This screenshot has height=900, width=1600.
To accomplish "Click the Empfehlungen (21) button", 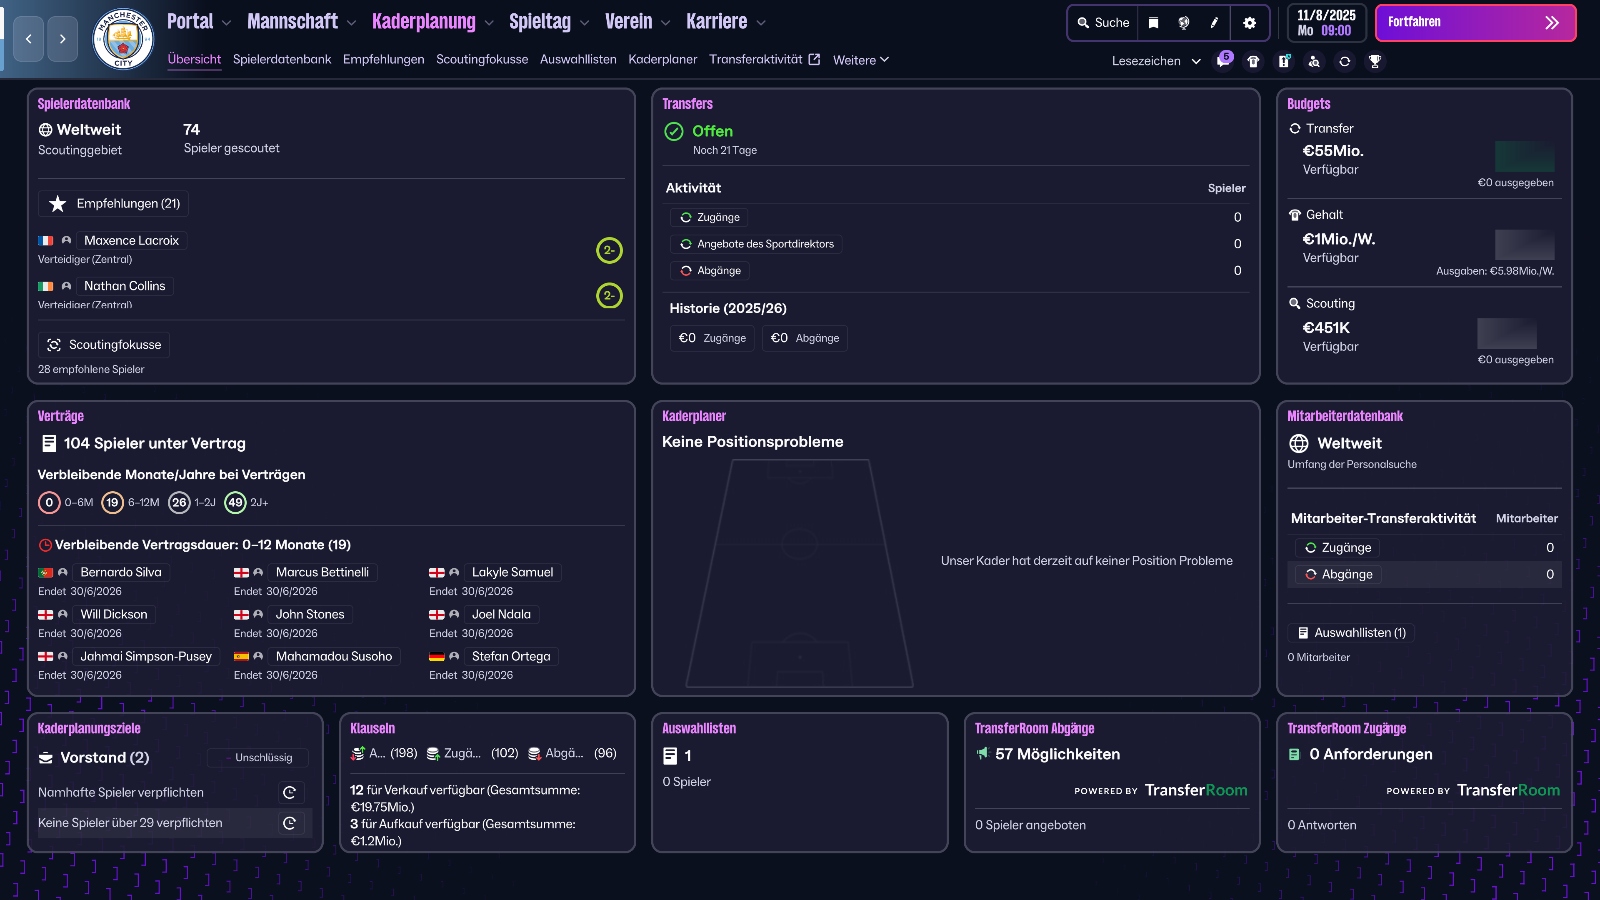I will [x=114, y=203].
